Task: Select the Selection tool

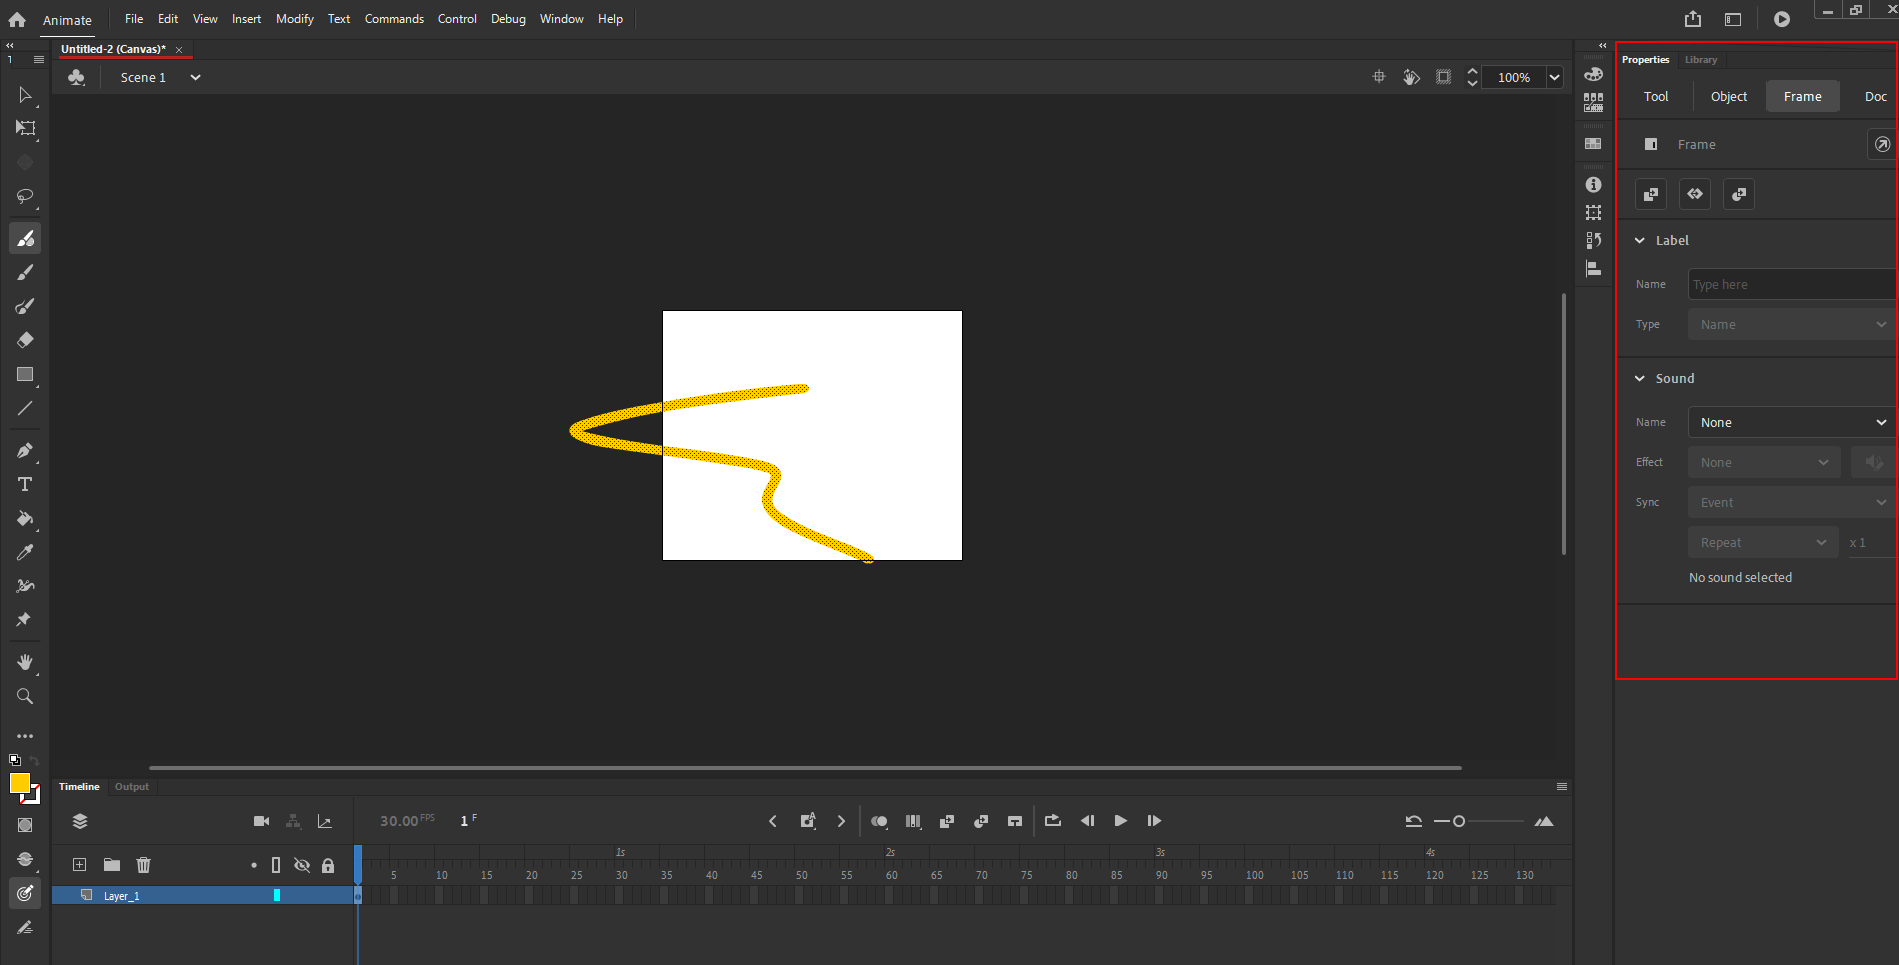Action: click(25, 95)
